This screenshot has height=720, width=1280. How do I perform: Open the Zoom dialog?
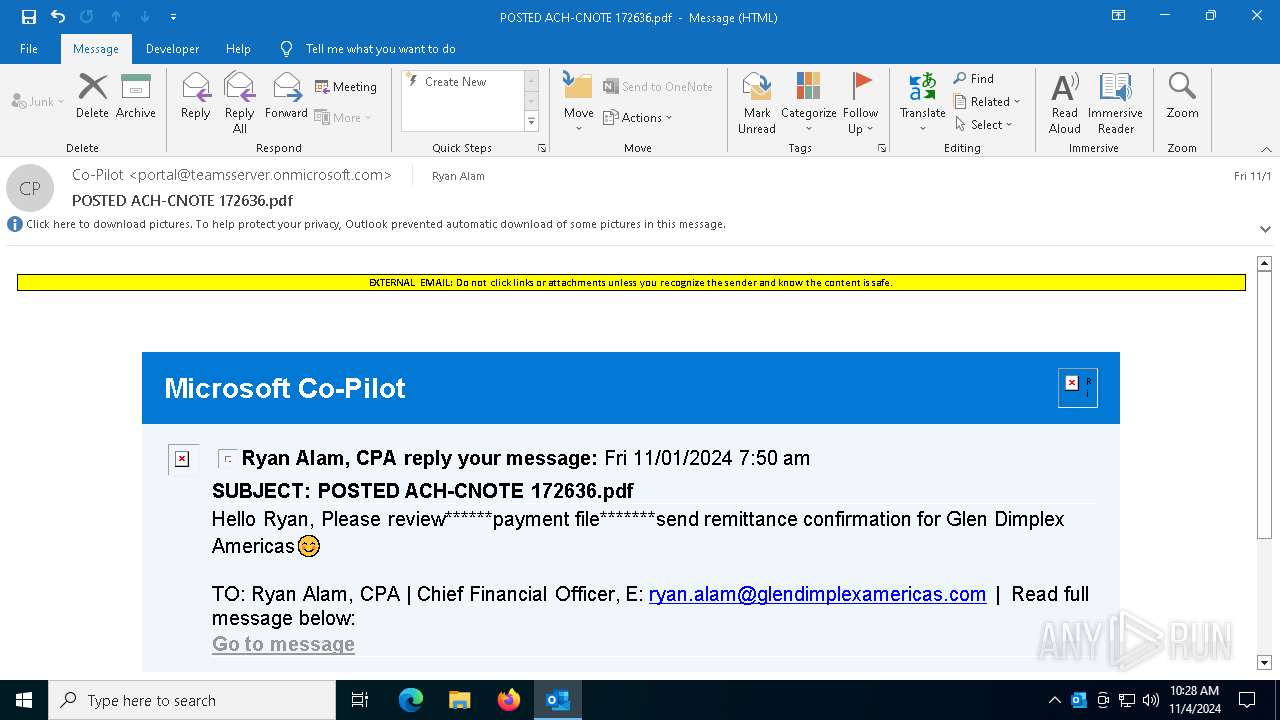coord(1182,97)
